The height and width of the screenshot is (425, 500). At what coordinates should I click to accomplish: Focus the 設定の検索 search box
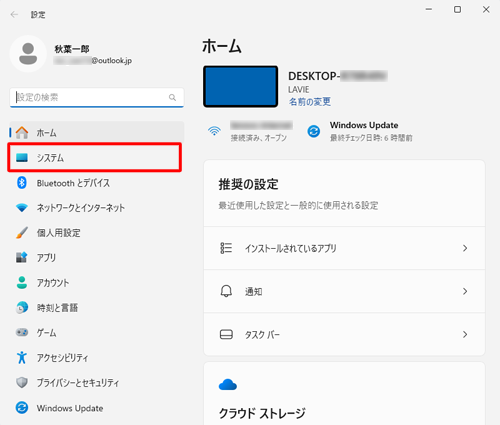(97, 97)
